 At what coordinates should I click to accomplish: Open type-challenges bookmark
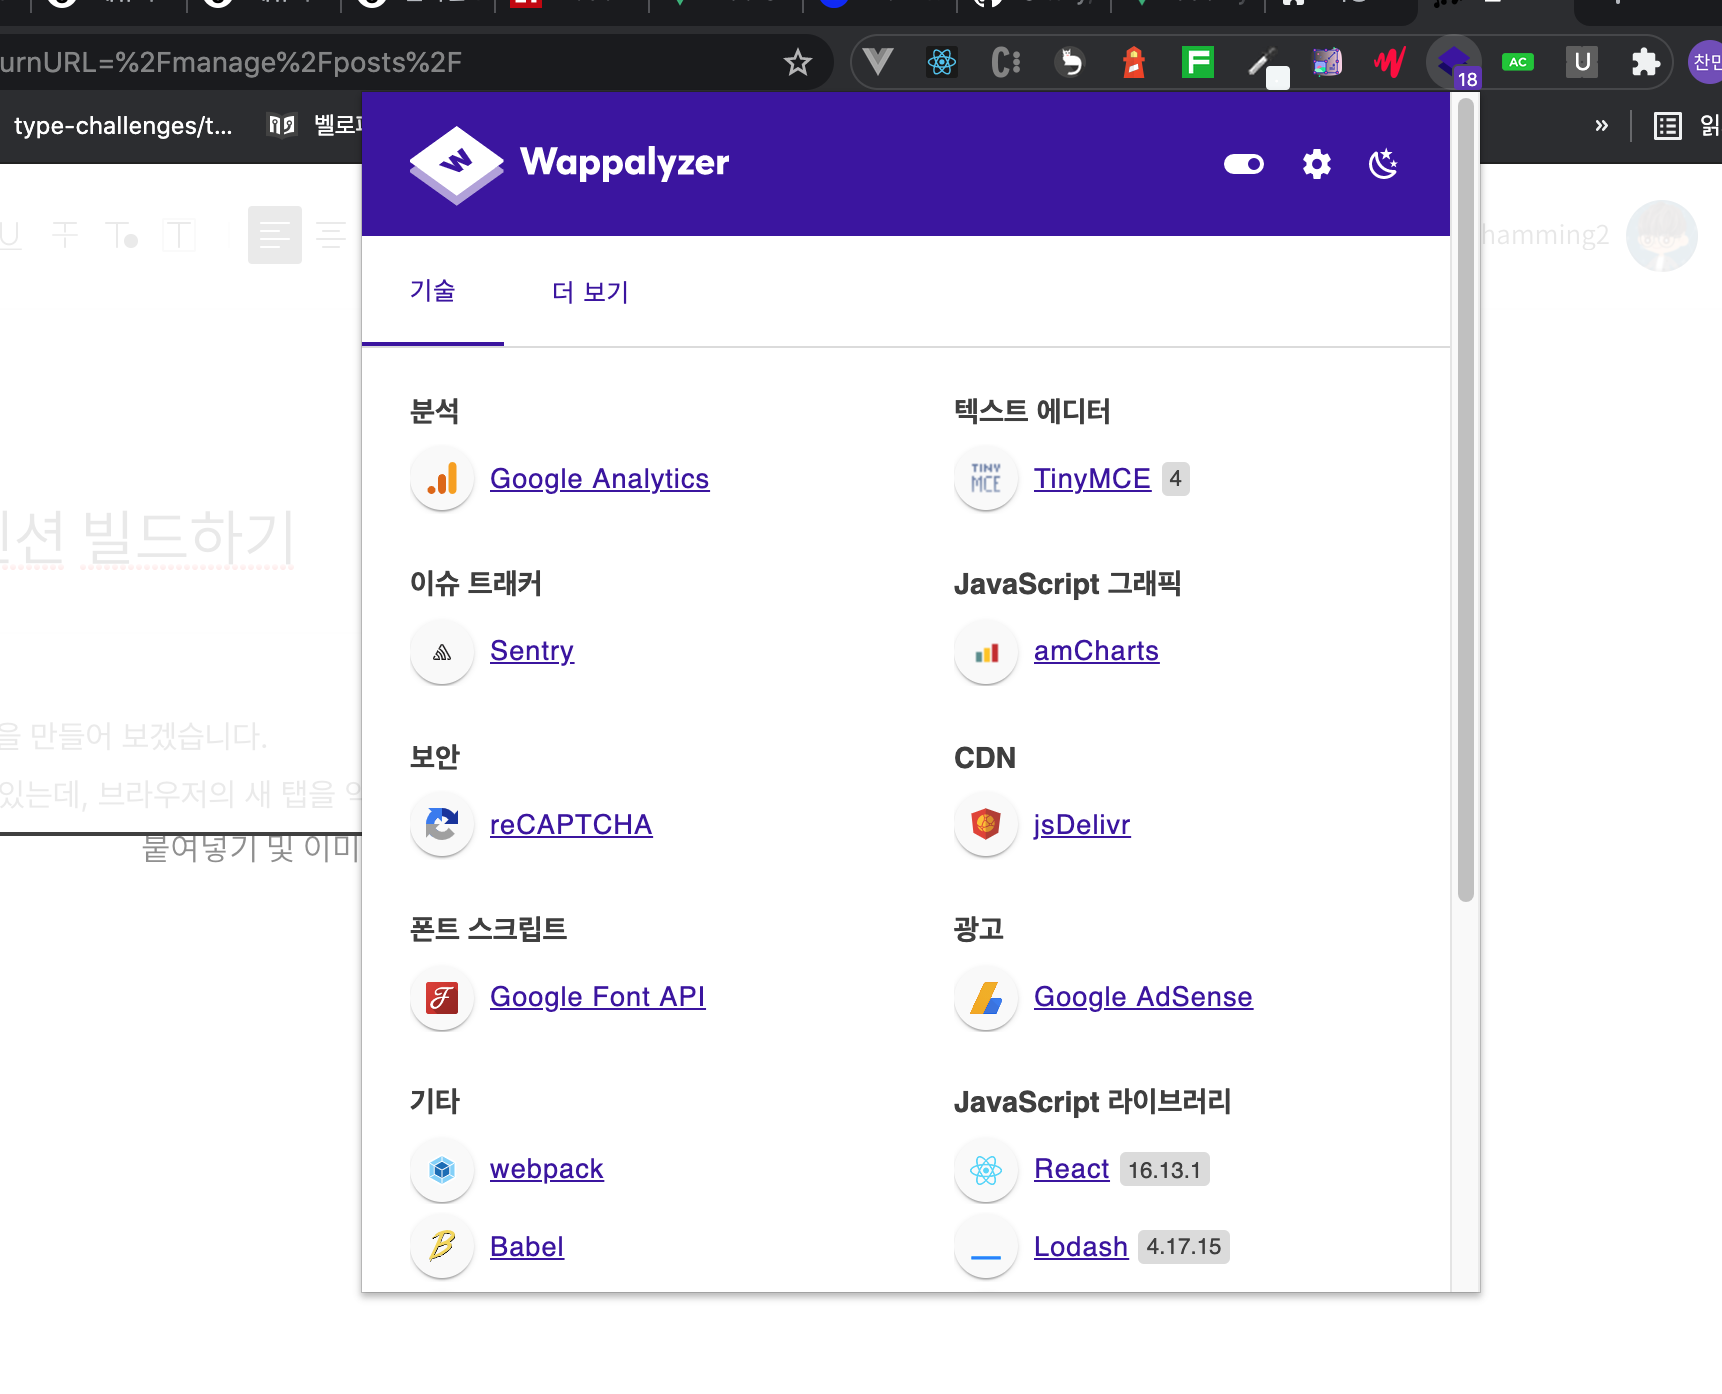123,126
